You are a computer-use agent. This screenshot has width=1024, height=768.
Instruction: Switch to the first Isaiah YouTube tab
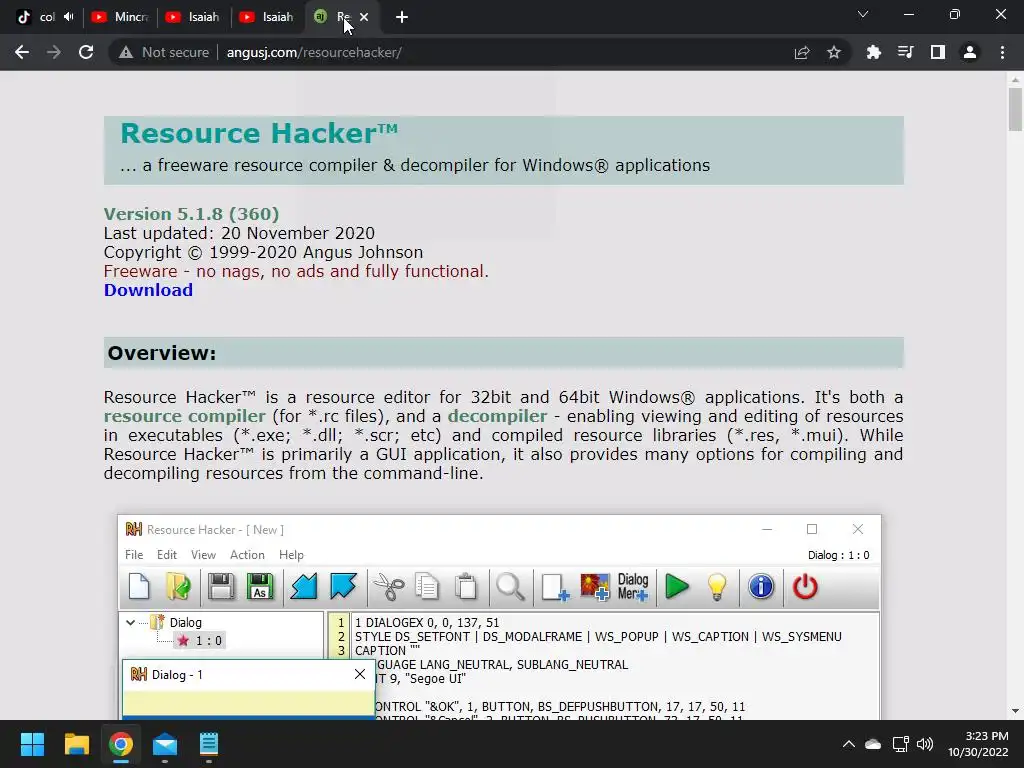pos(194,17)
